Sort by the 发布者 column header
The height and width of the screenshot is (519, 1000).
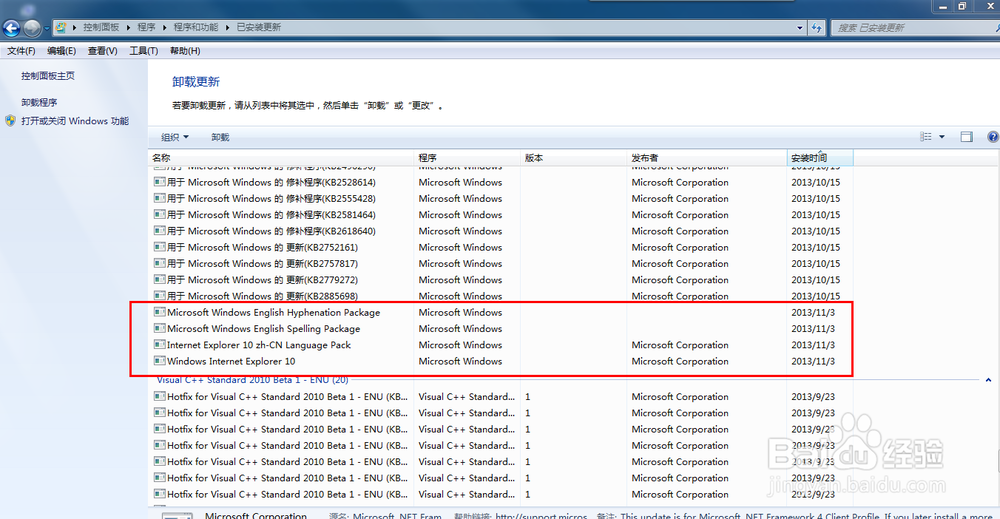click(x=707, y=157)
